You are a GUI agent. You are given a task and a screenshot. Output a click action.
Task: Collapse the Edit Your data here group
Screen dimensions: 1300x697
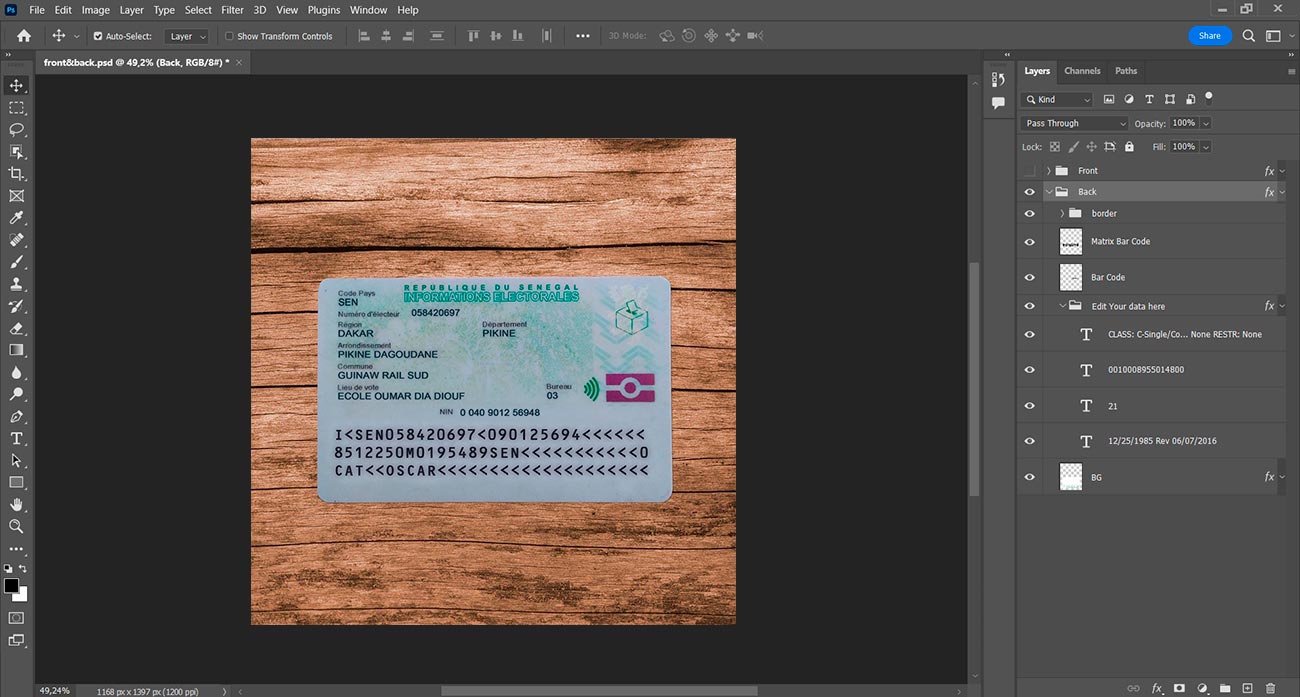point(1062,306)
